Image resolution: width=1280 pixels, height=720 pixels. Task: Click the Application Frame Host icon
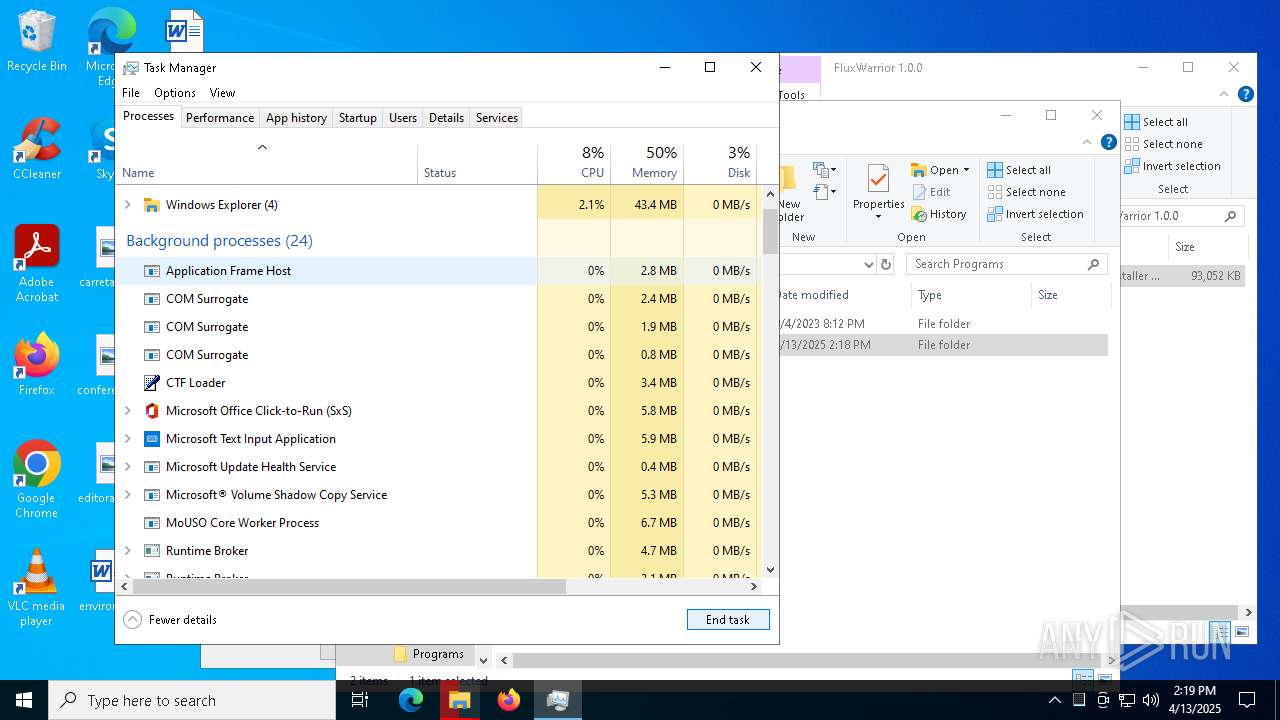(x=152, y=271)
